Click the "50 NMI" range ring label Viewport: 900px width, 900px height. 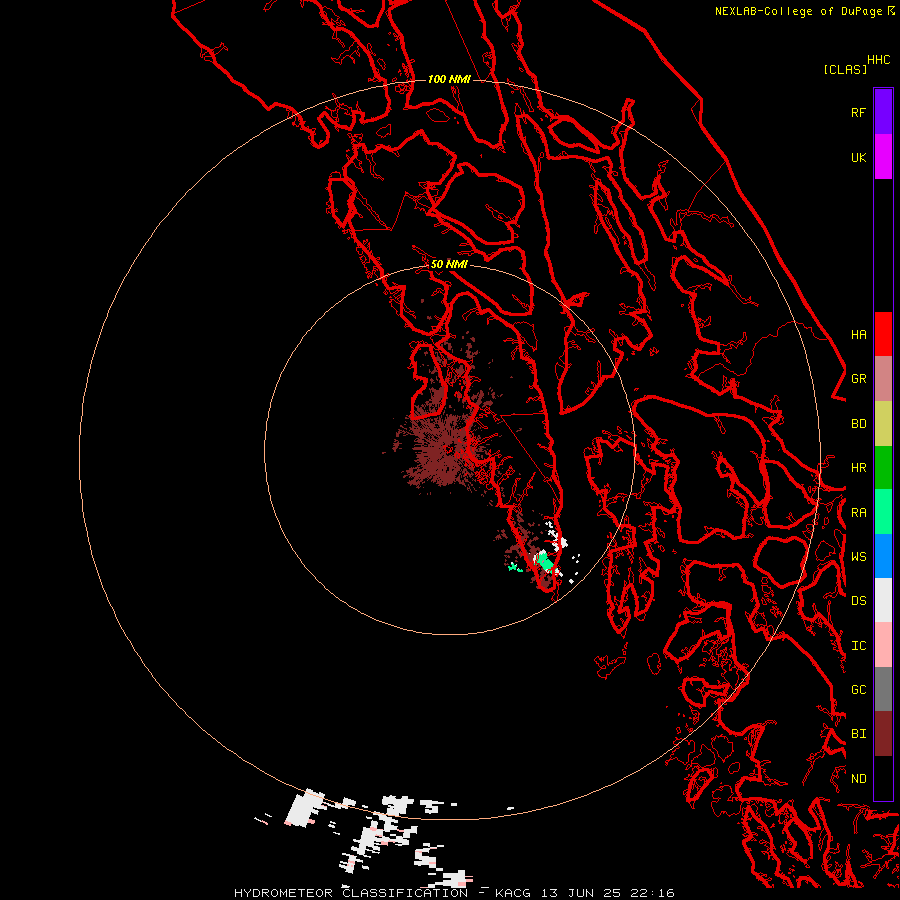449,264
